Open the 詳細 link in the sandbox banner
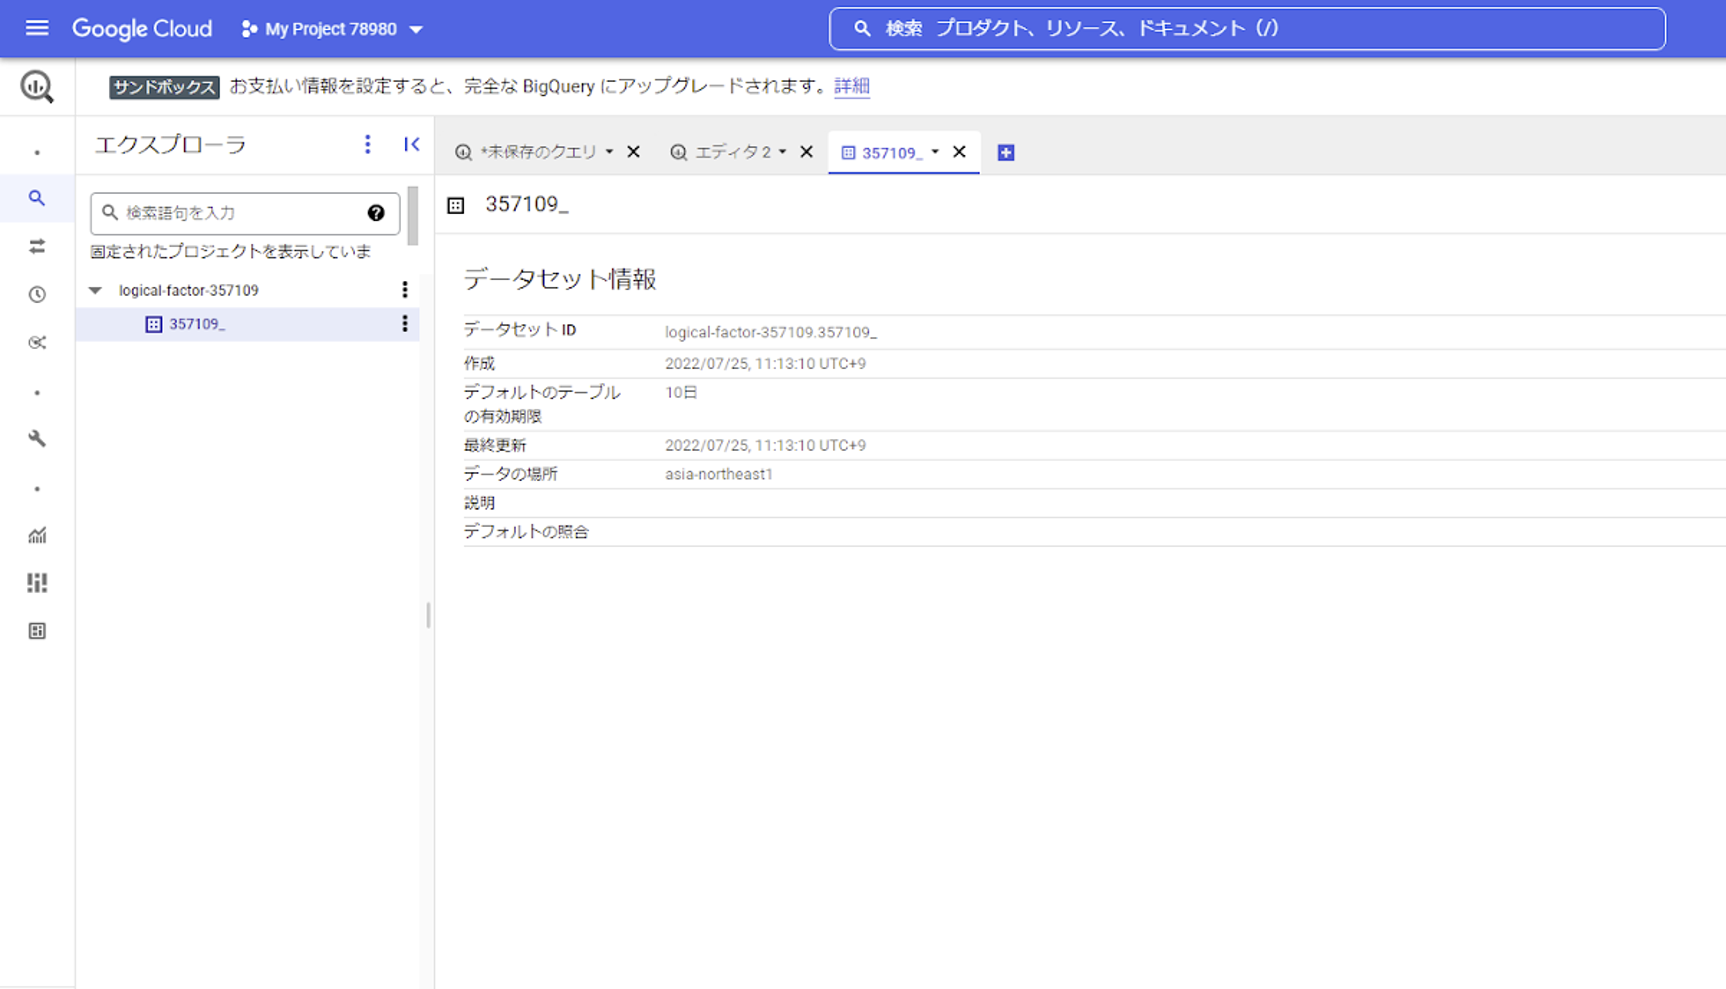This screenshot has width=1726, height=989. (x=851, y=86)
